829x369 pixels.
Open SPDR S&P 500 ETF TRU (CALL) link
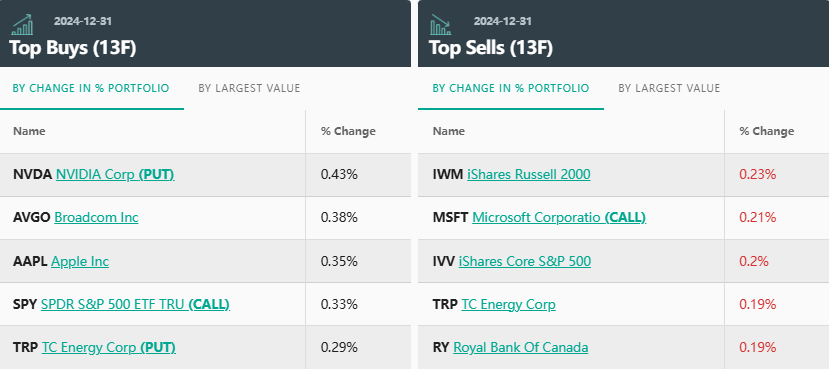(135, 305)
